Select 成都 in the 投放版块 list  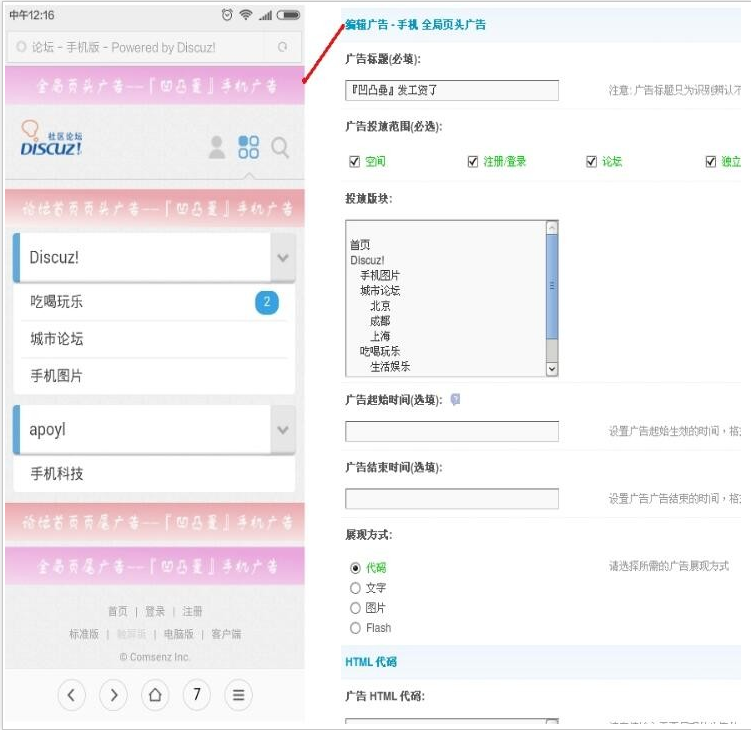(x=380, y=321)
